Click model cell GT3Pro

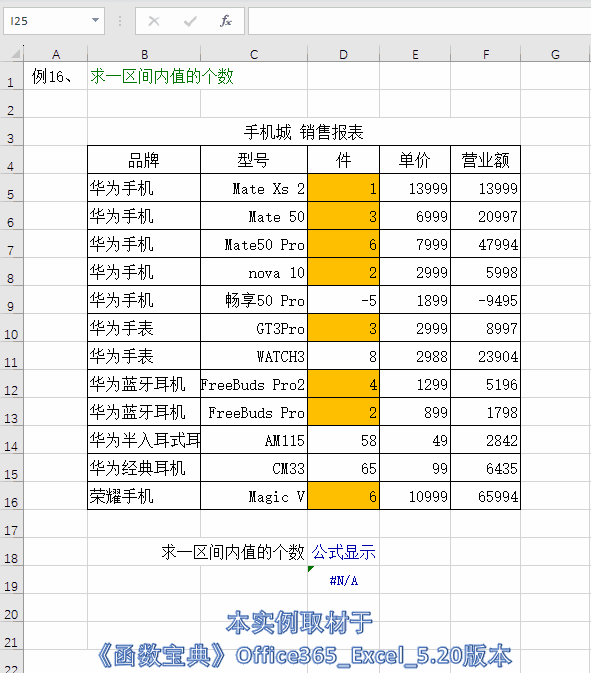[254, 328]
